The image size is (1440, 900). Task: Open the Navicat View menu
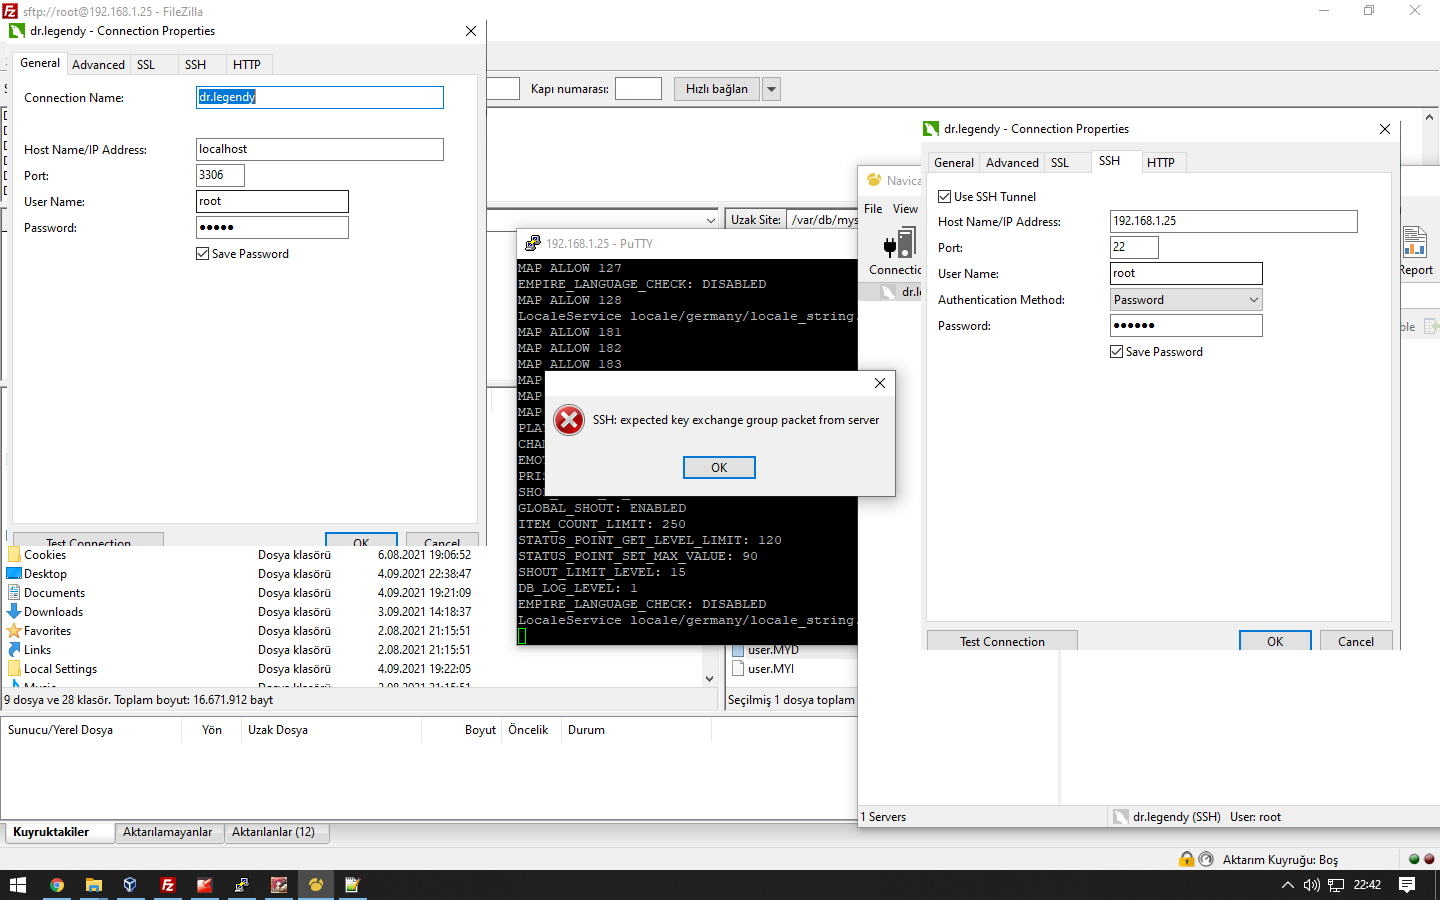coord(905,209)
